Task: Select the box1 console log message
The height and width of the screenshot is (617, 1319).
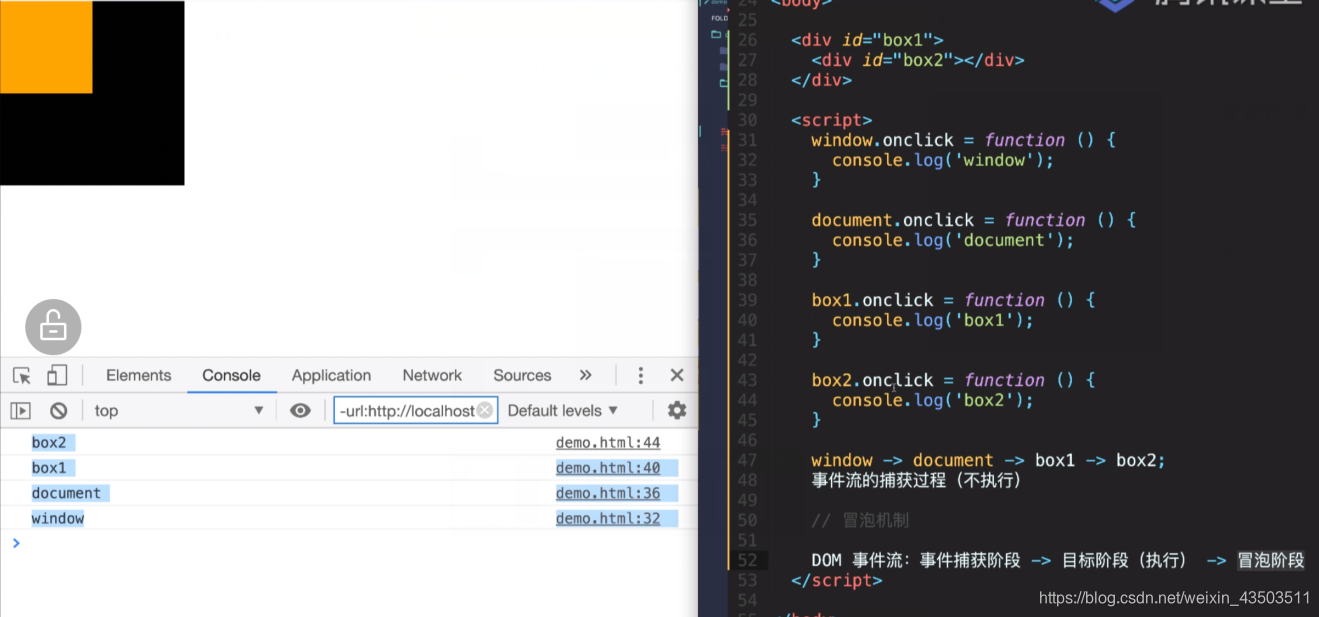Action: [x=49, y=468]
